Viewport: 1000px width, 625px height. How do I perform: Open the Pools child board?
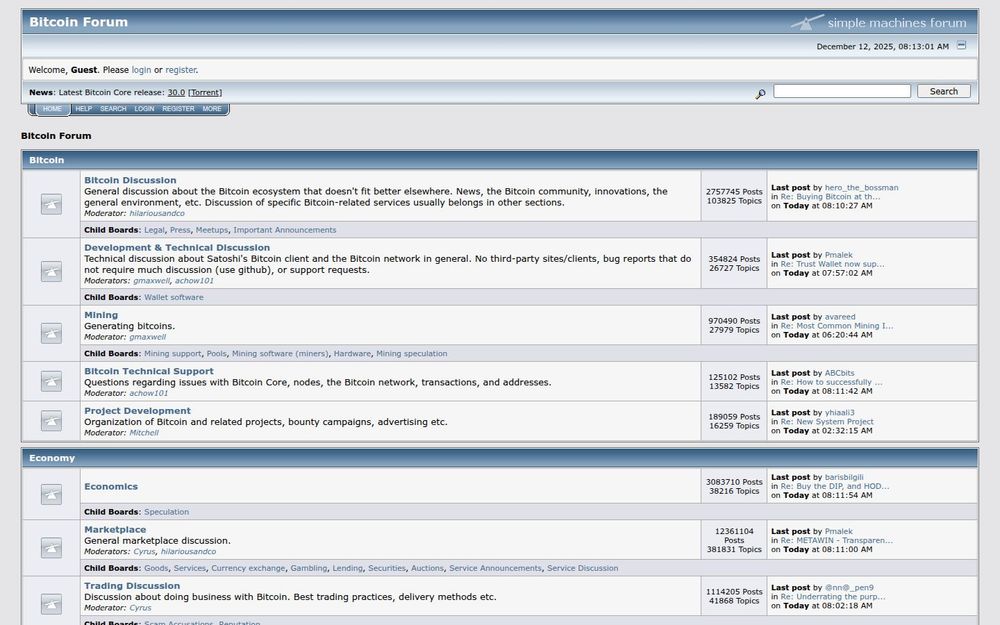[216, 353]
